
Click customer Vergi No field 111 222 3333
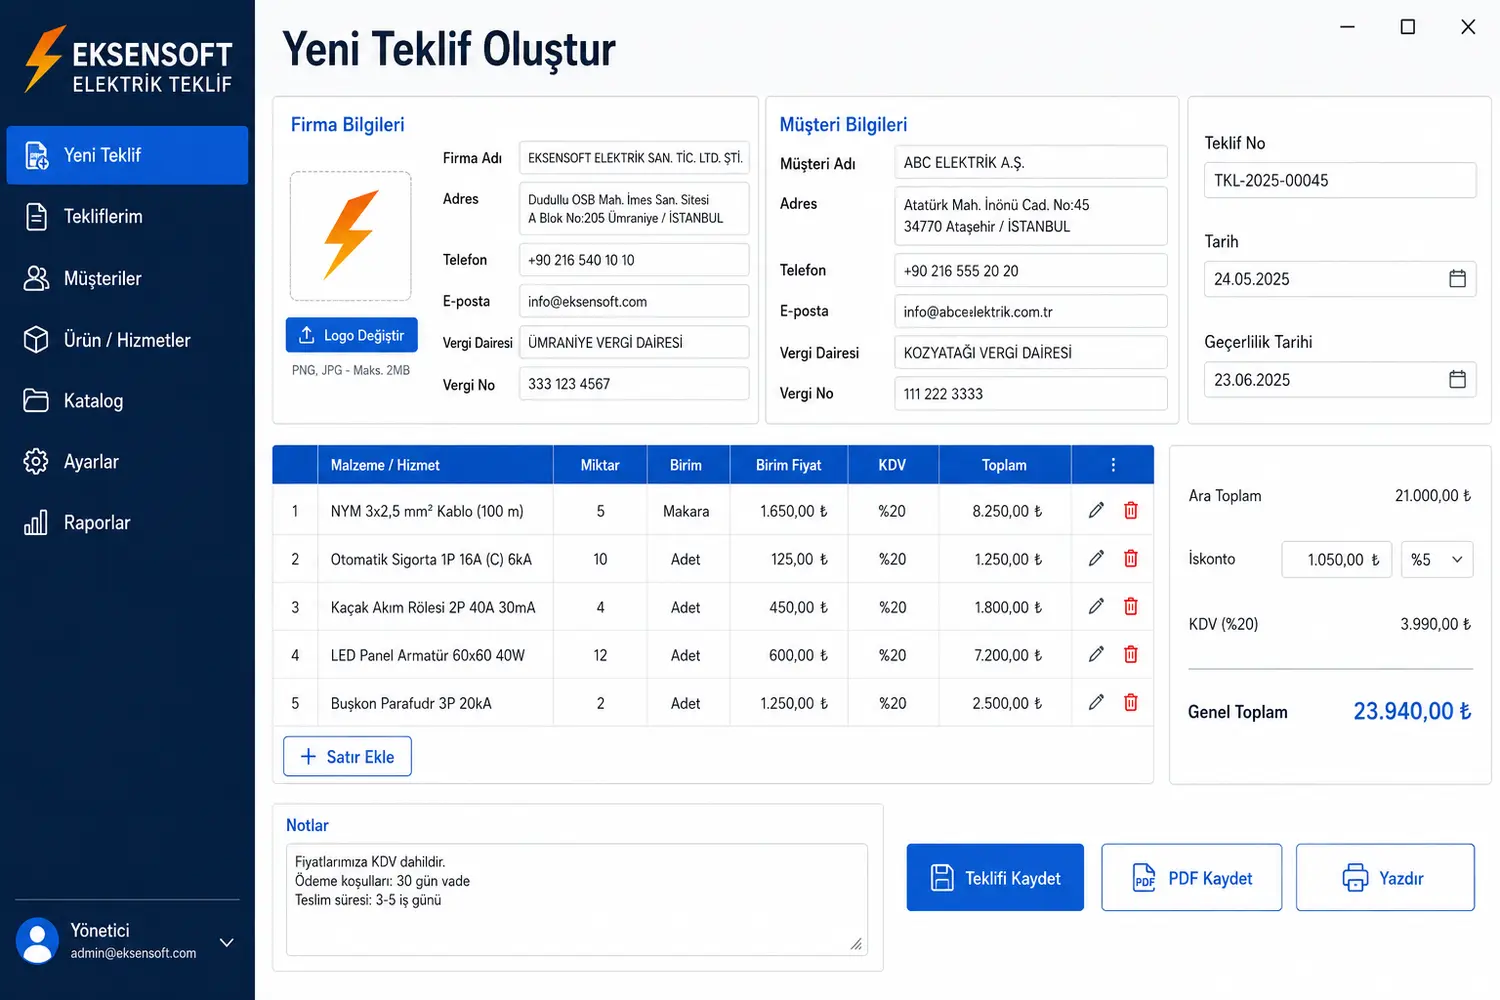(1031, 393)
